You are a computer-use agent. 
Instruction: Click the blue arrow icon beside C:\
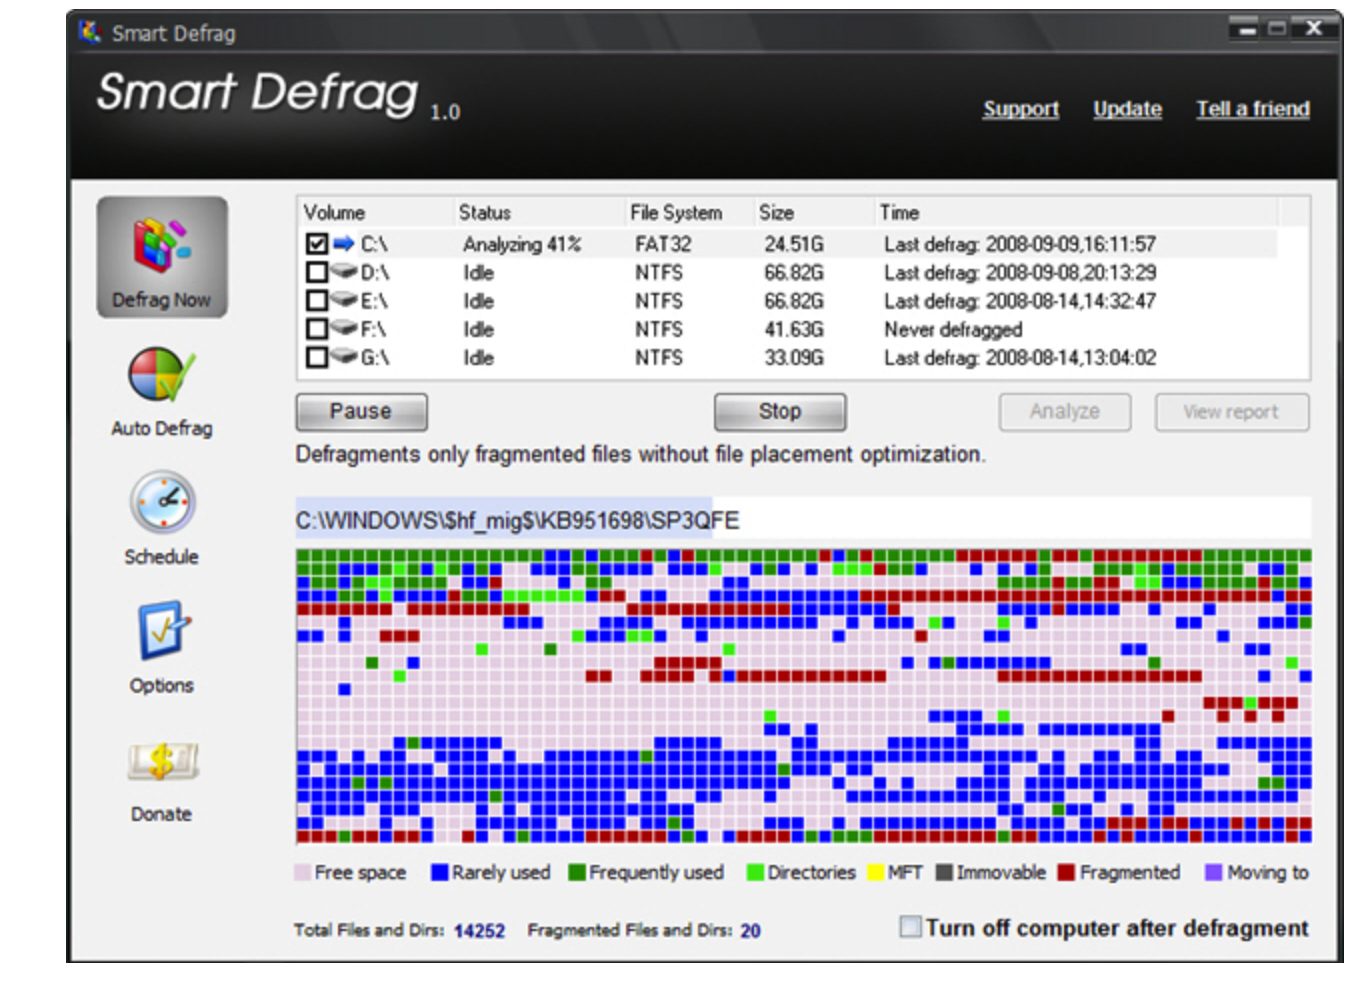(x=344, y=243)
